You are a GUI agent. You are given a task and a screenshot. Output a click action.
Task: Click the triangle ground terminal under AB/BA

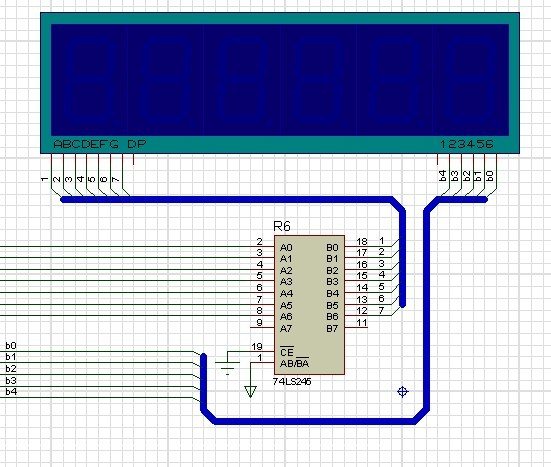click(x=251, y=391)
